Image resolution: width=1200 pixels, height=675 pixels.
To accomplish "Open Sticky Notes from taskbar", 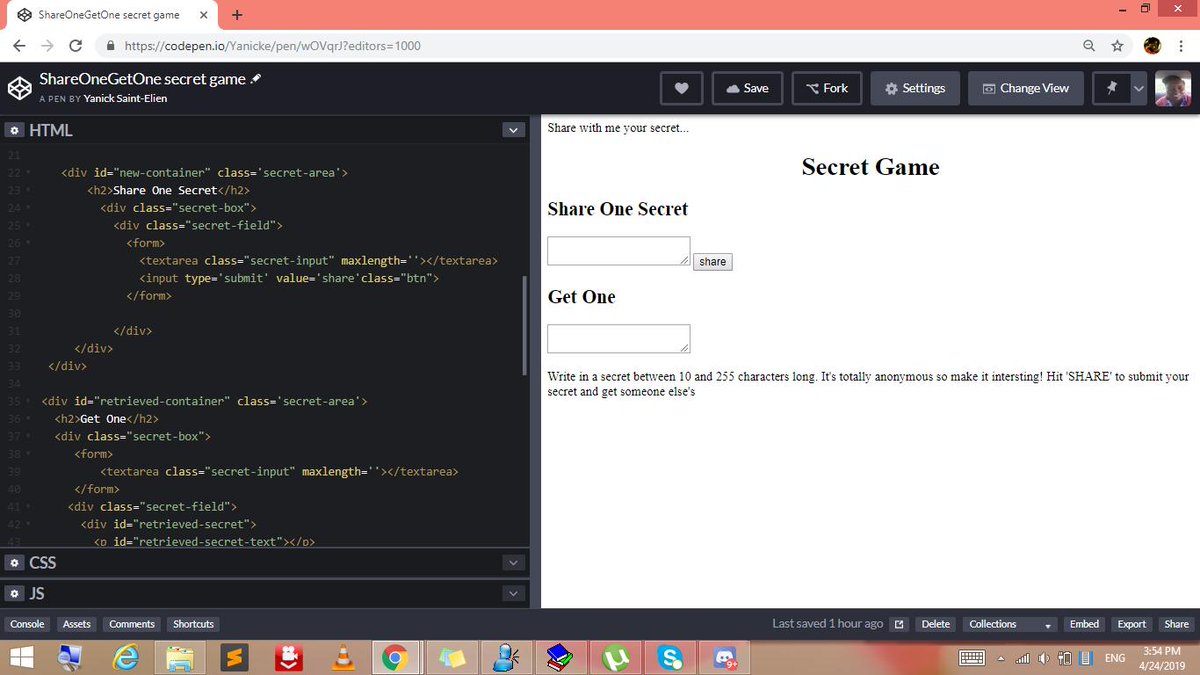I will click(450, 657).
